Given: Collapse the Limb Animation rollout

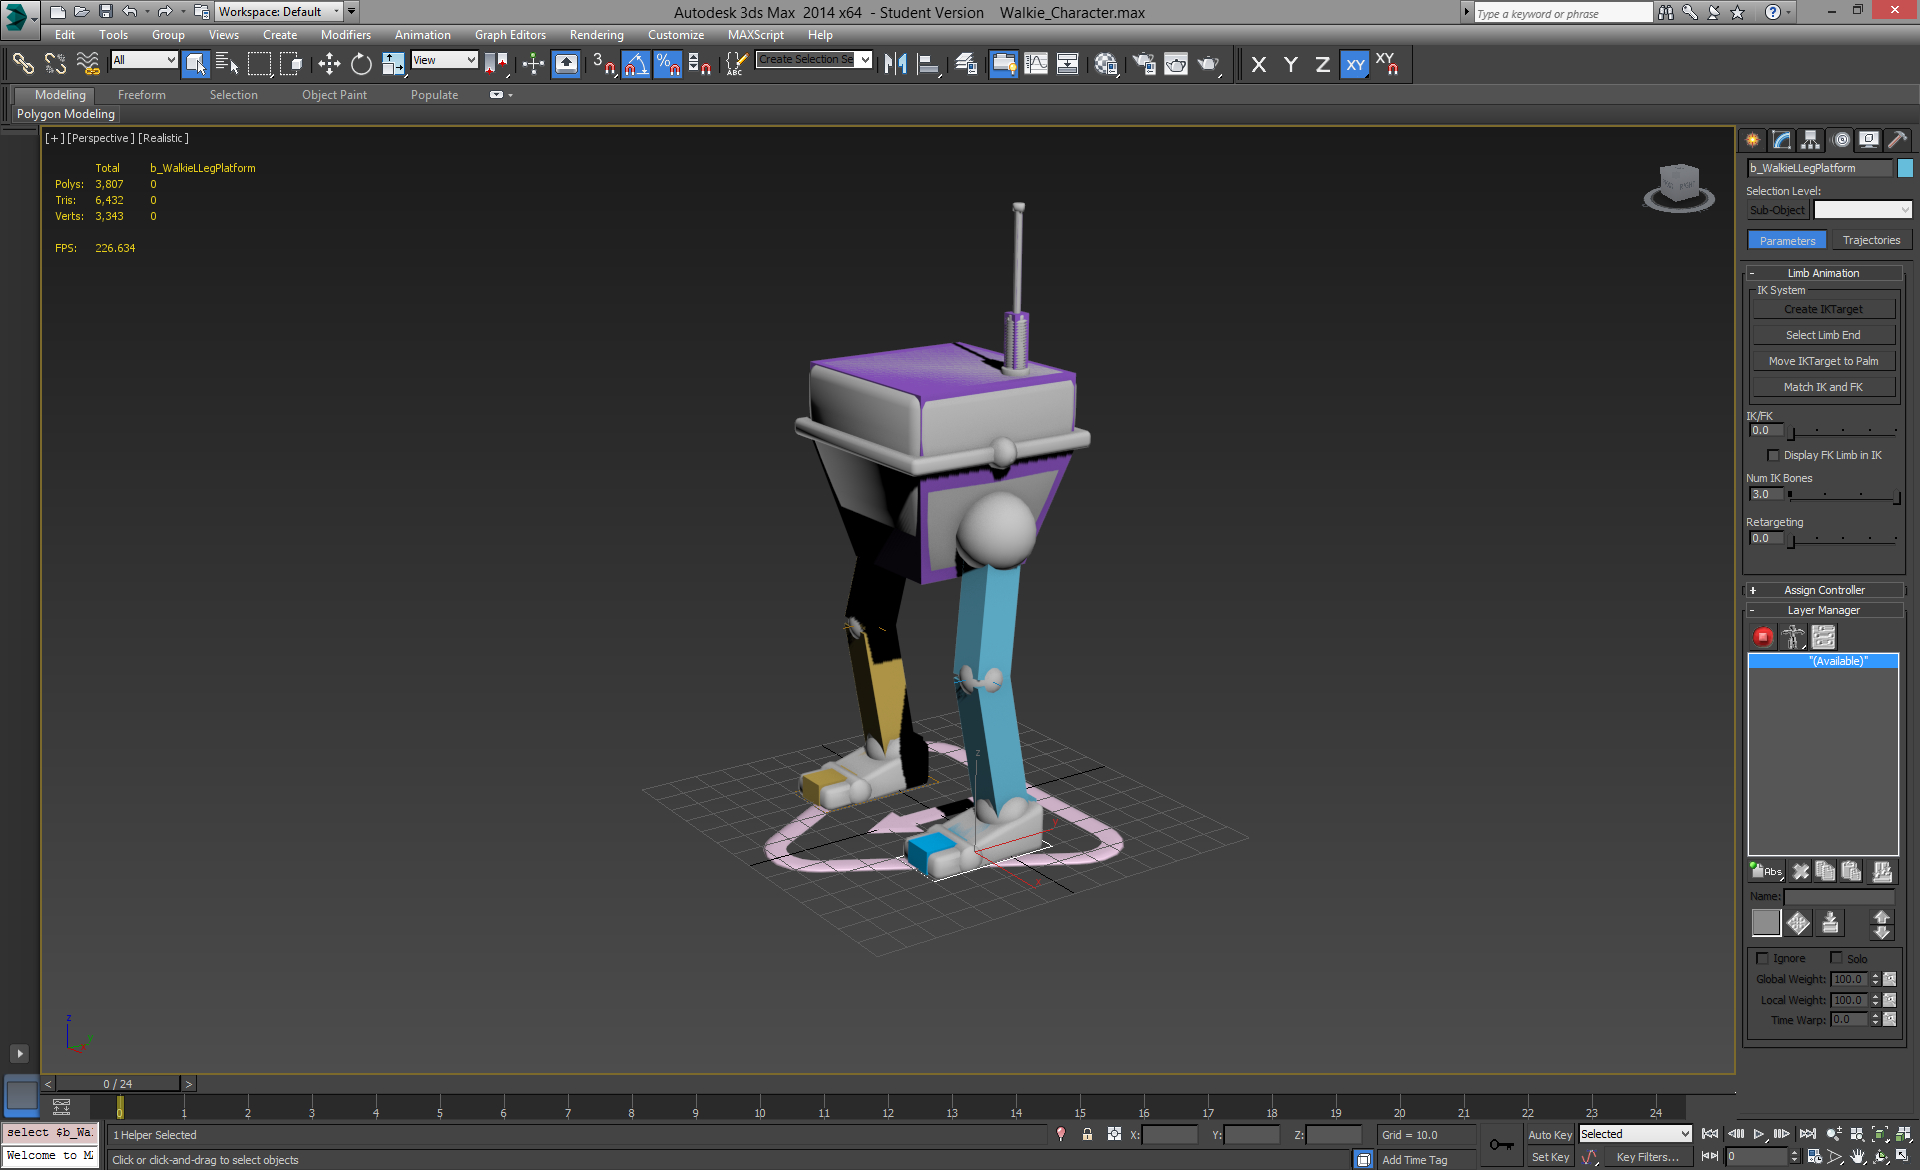Looking at the screenshot, I should pyautogui.click(x=1823, y=273).
